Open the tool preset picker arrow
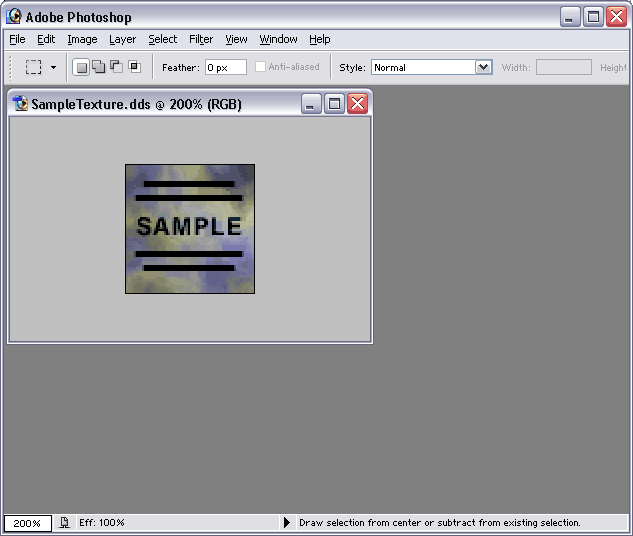 click(x=53, y=67)
